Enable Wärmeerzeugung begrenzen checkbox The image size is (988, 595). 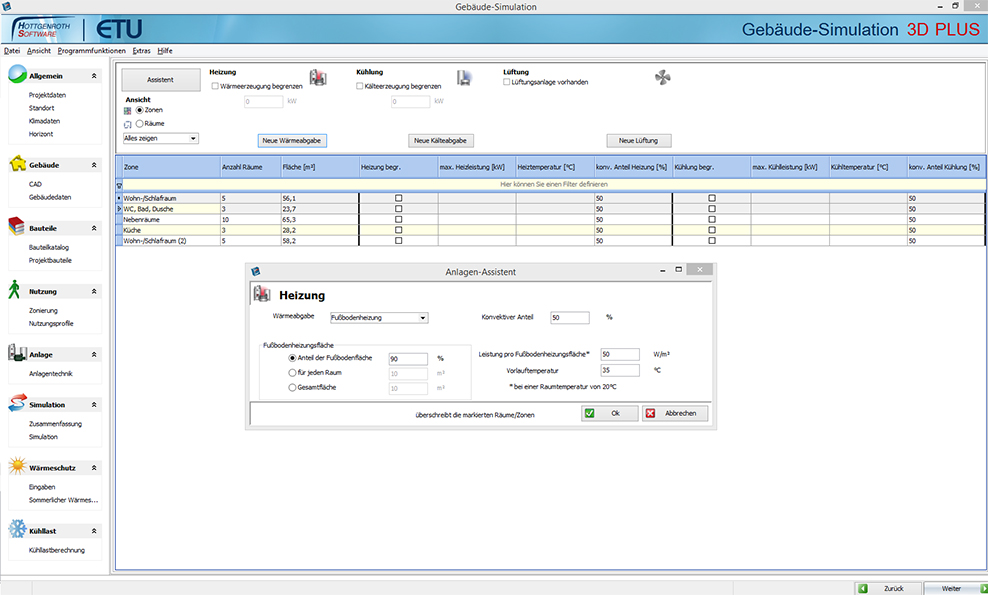point(216,87)
